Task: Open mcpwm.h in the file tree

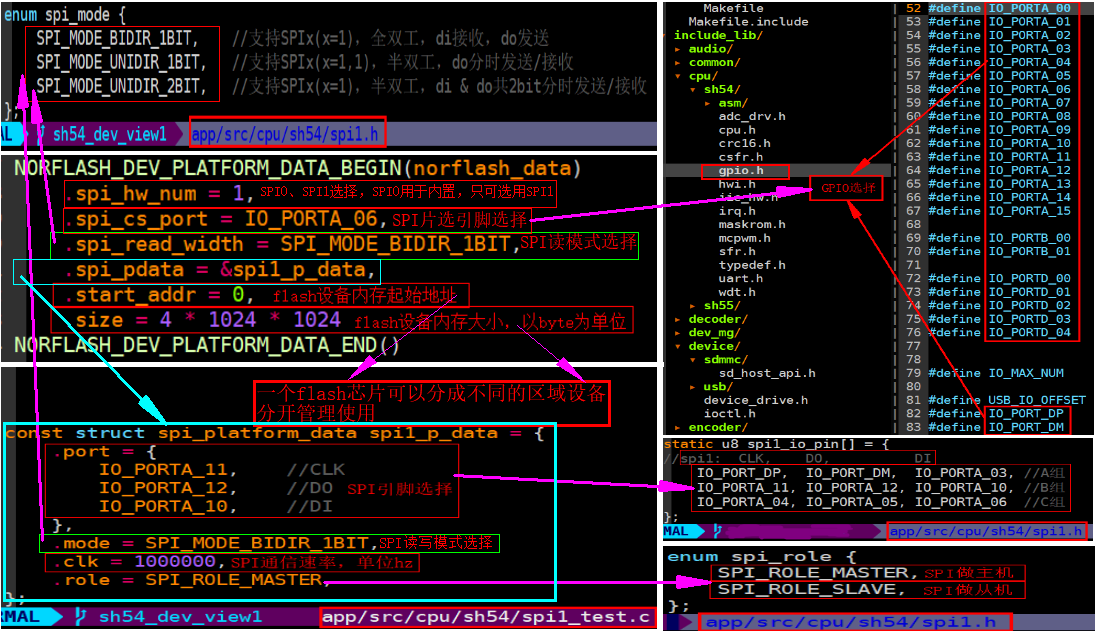Action: [x=744, y=238]
